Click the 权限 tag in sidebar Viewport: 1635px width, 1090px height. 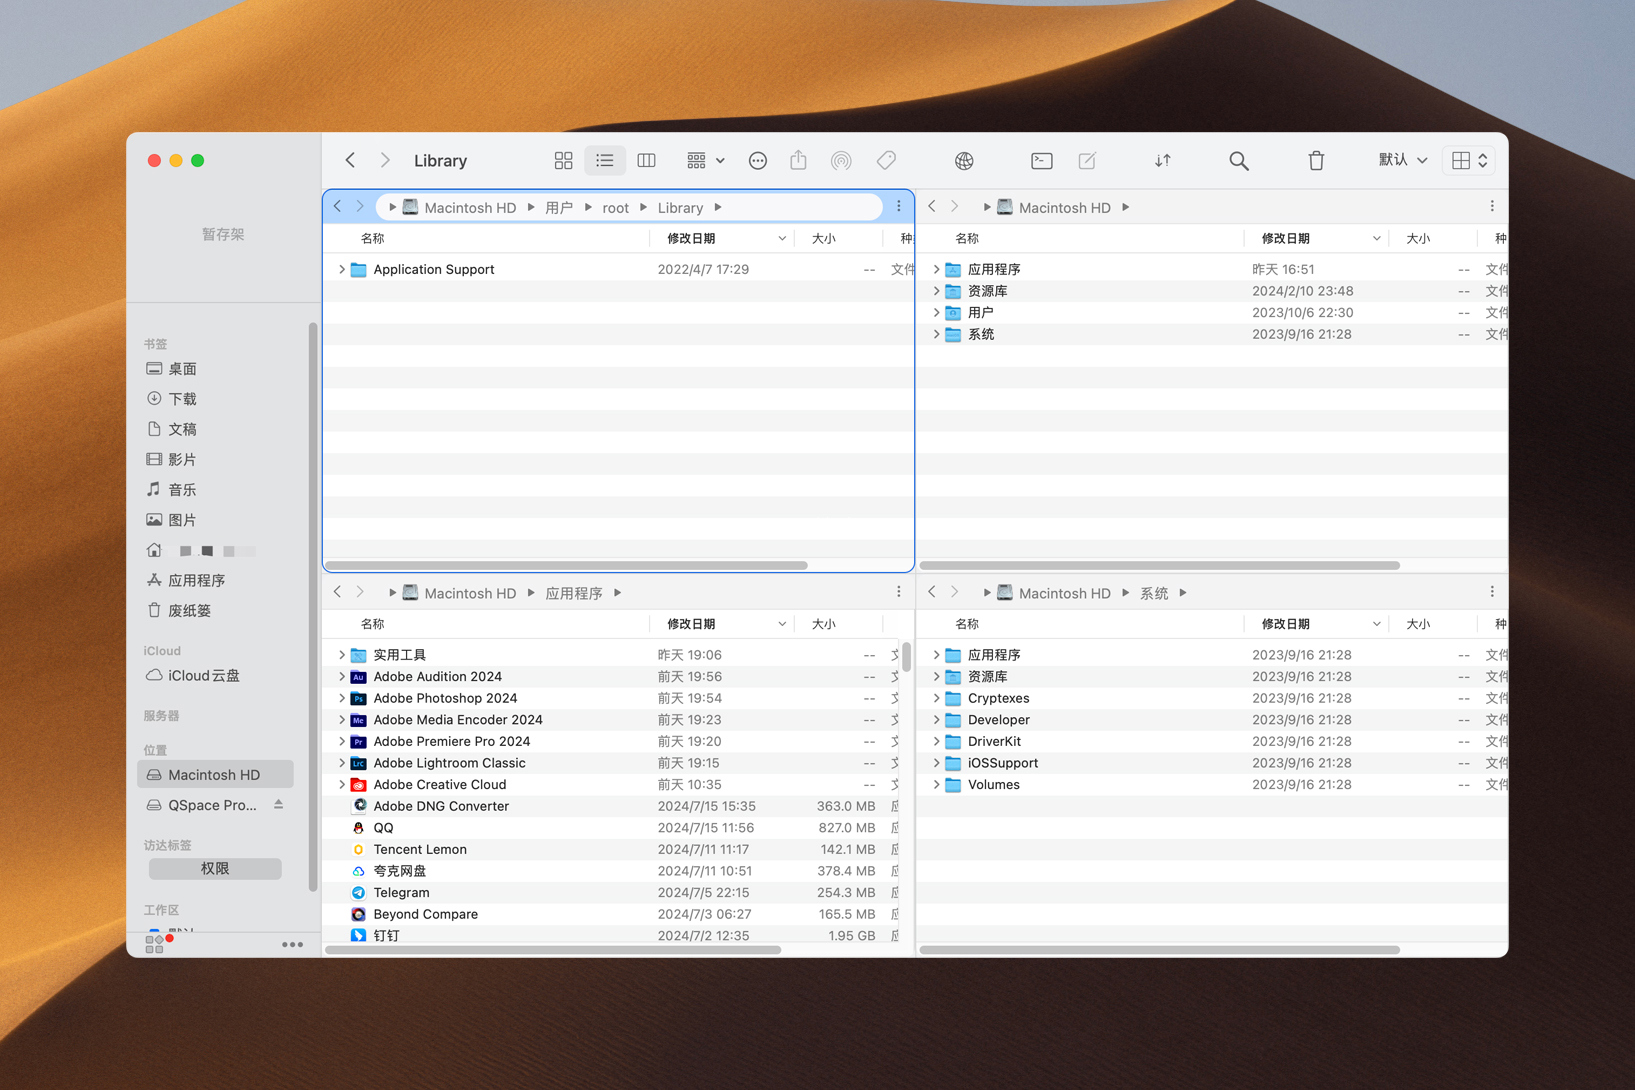point(215,869)
